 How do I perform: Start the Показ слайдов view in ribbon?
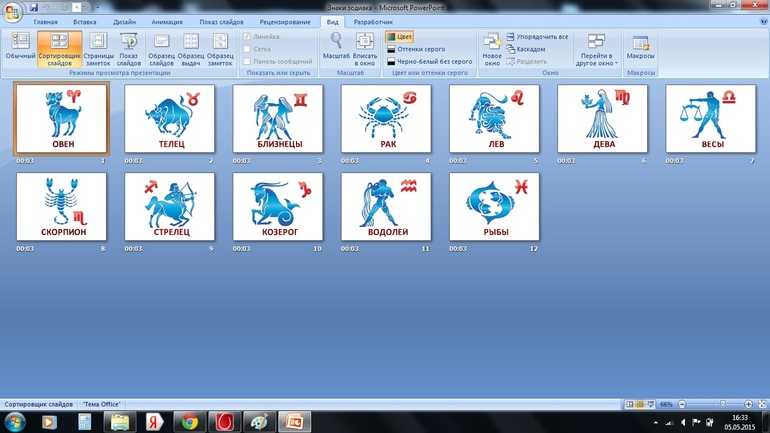click(x=129, y=47)
